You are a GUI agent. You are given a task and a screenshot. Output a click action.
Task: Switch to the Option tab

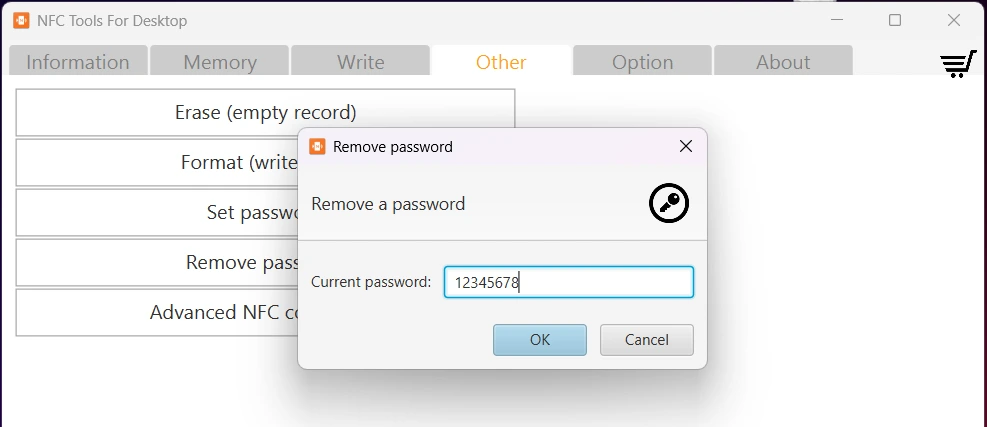click(x=642, y=62)
